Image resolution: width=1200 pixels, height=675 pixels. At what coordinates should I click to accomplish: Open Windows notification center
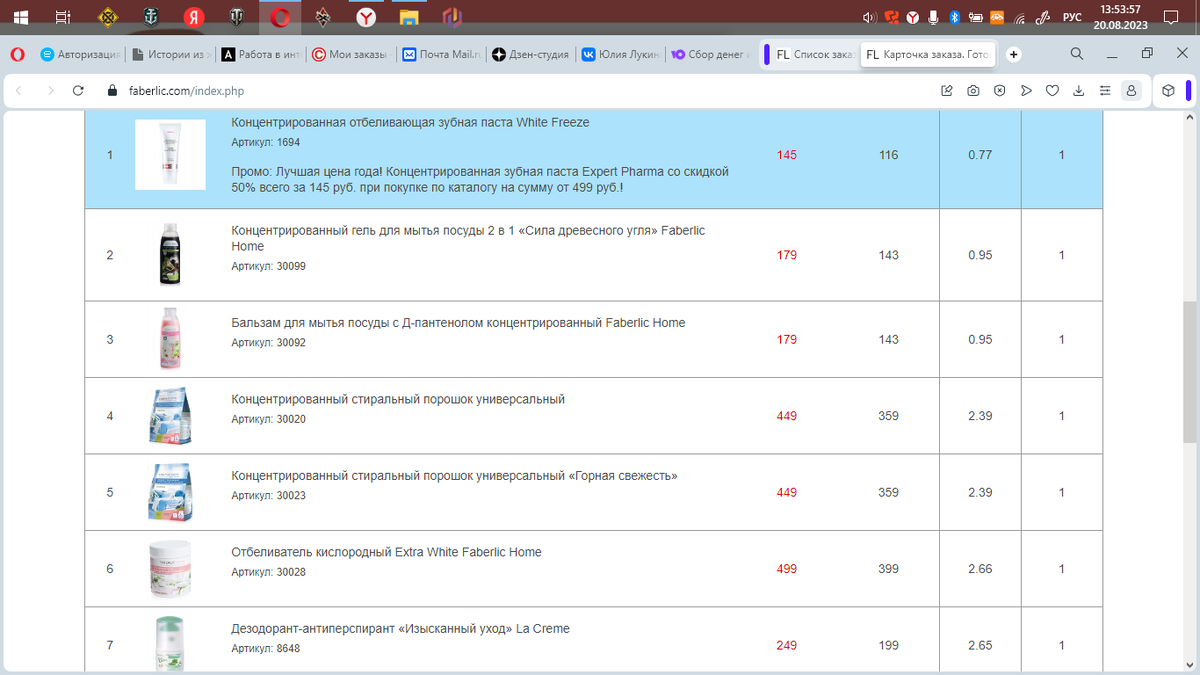(x=1171, y=17)
